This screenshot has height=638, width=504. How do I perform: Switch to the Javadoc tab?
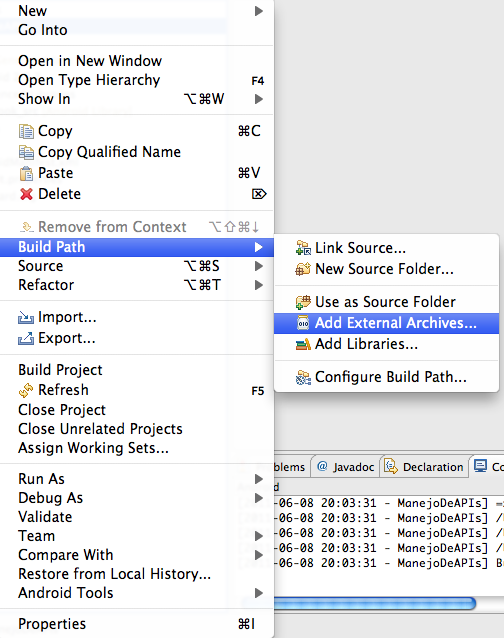point(346,467)
